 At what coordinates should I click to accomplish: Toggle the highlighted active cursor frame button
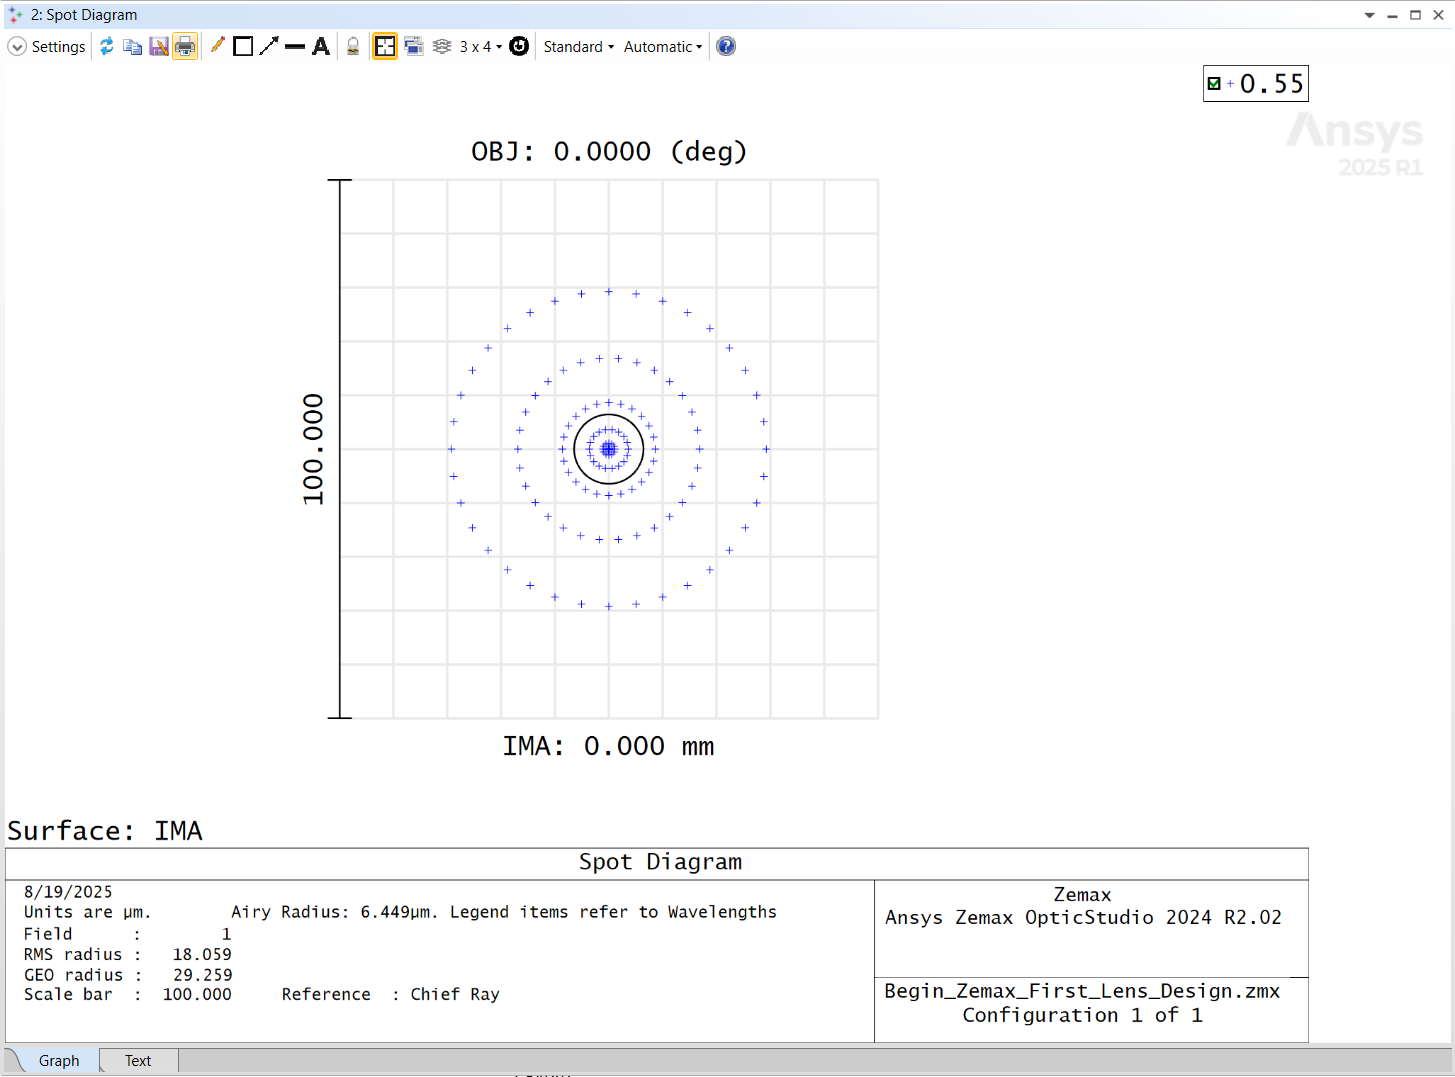[385, 47]
